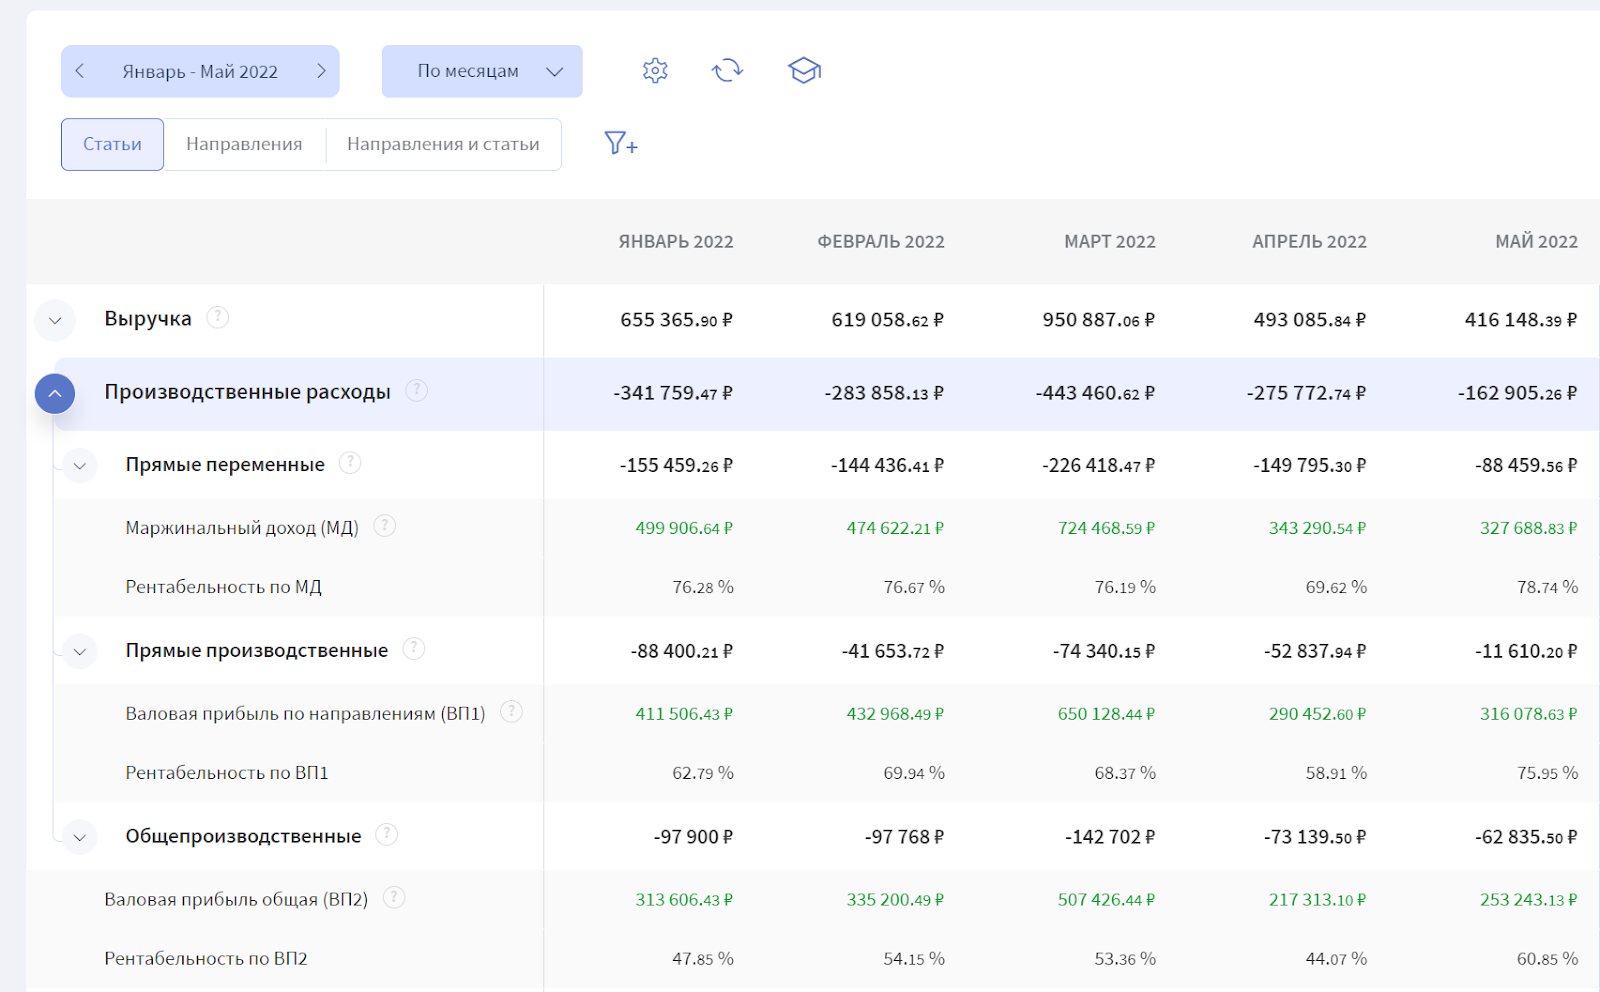1600x992 pixels.
Task: Click help icon next to Маржинальный доход (МД)
Action: point(384,526)
